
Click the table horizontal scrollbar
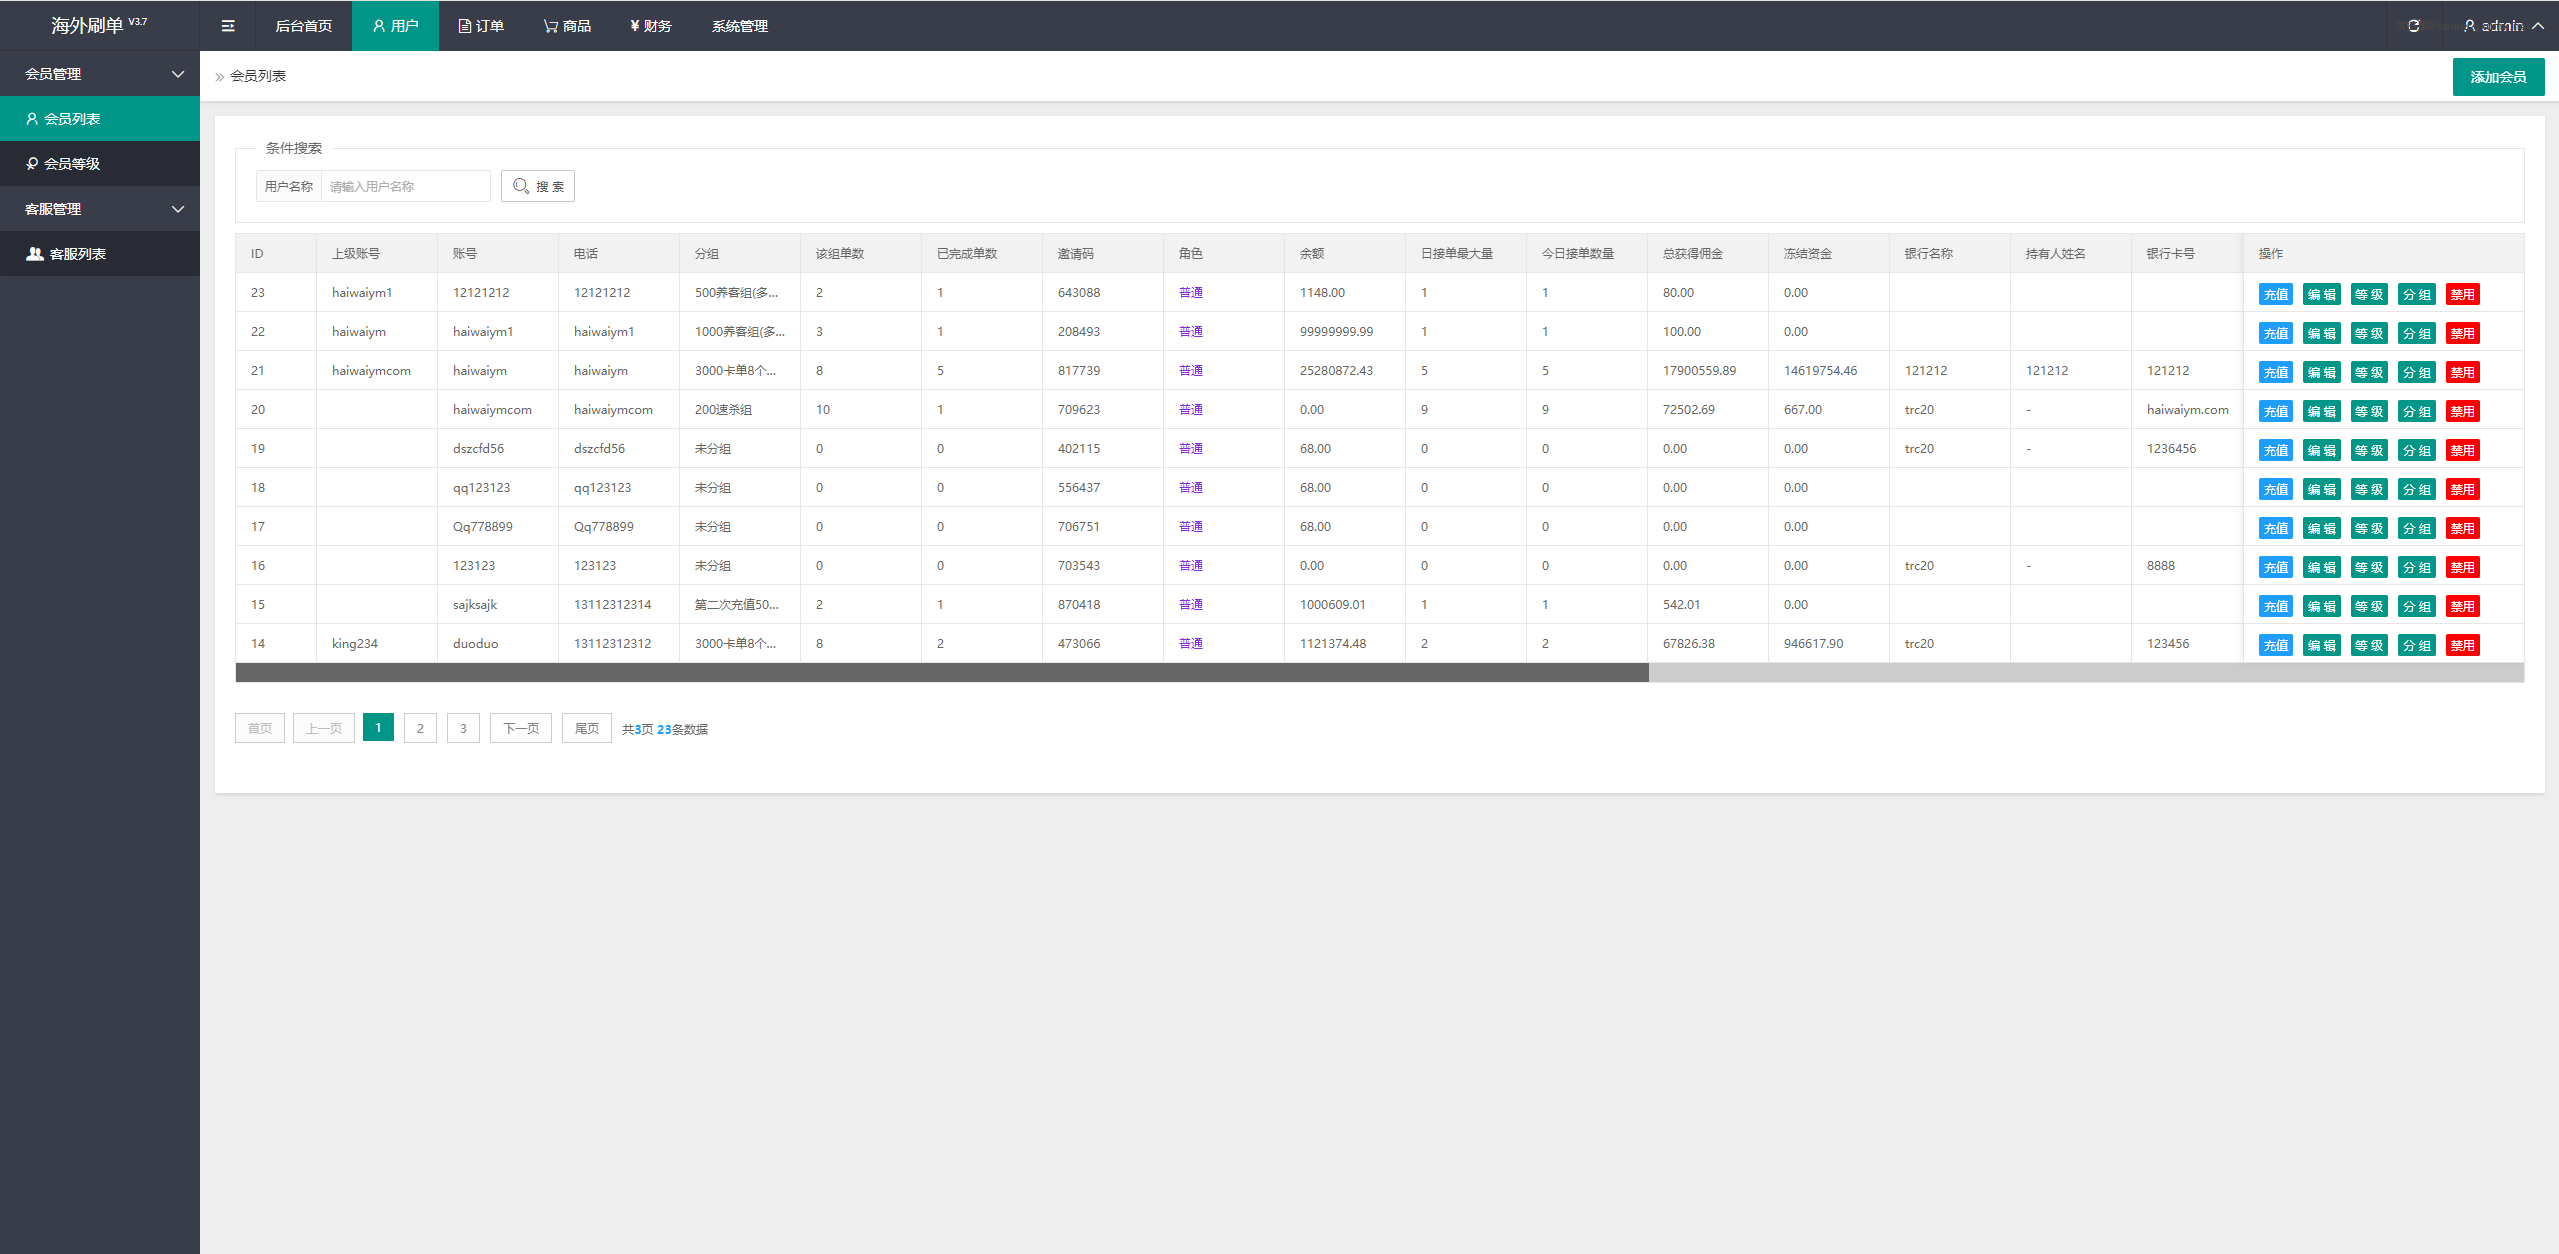pos(941,673)
